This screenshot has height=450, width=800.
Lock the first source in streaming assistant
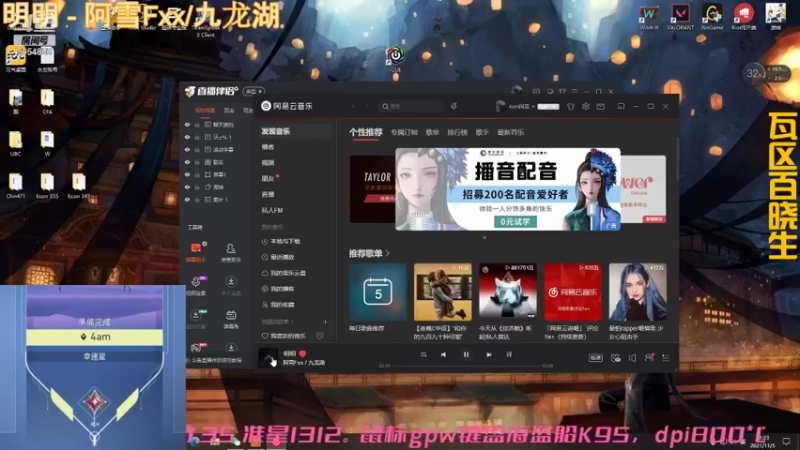pos(197,124)
